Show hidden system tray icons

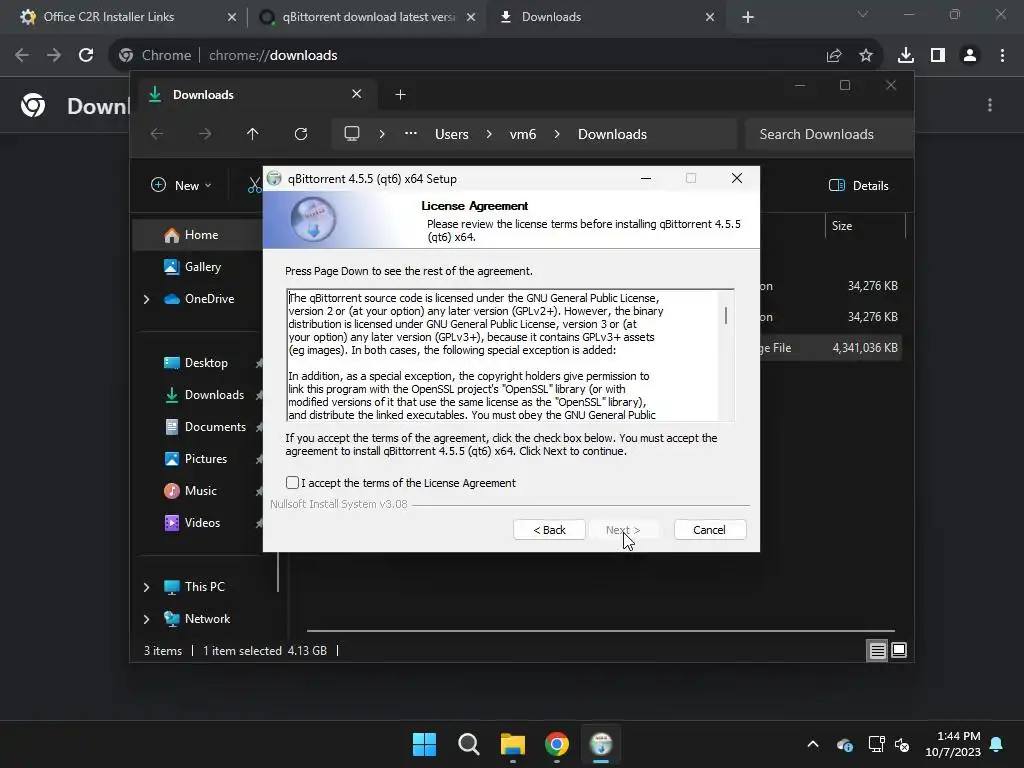pyautogui.click(x=813, y=744)
